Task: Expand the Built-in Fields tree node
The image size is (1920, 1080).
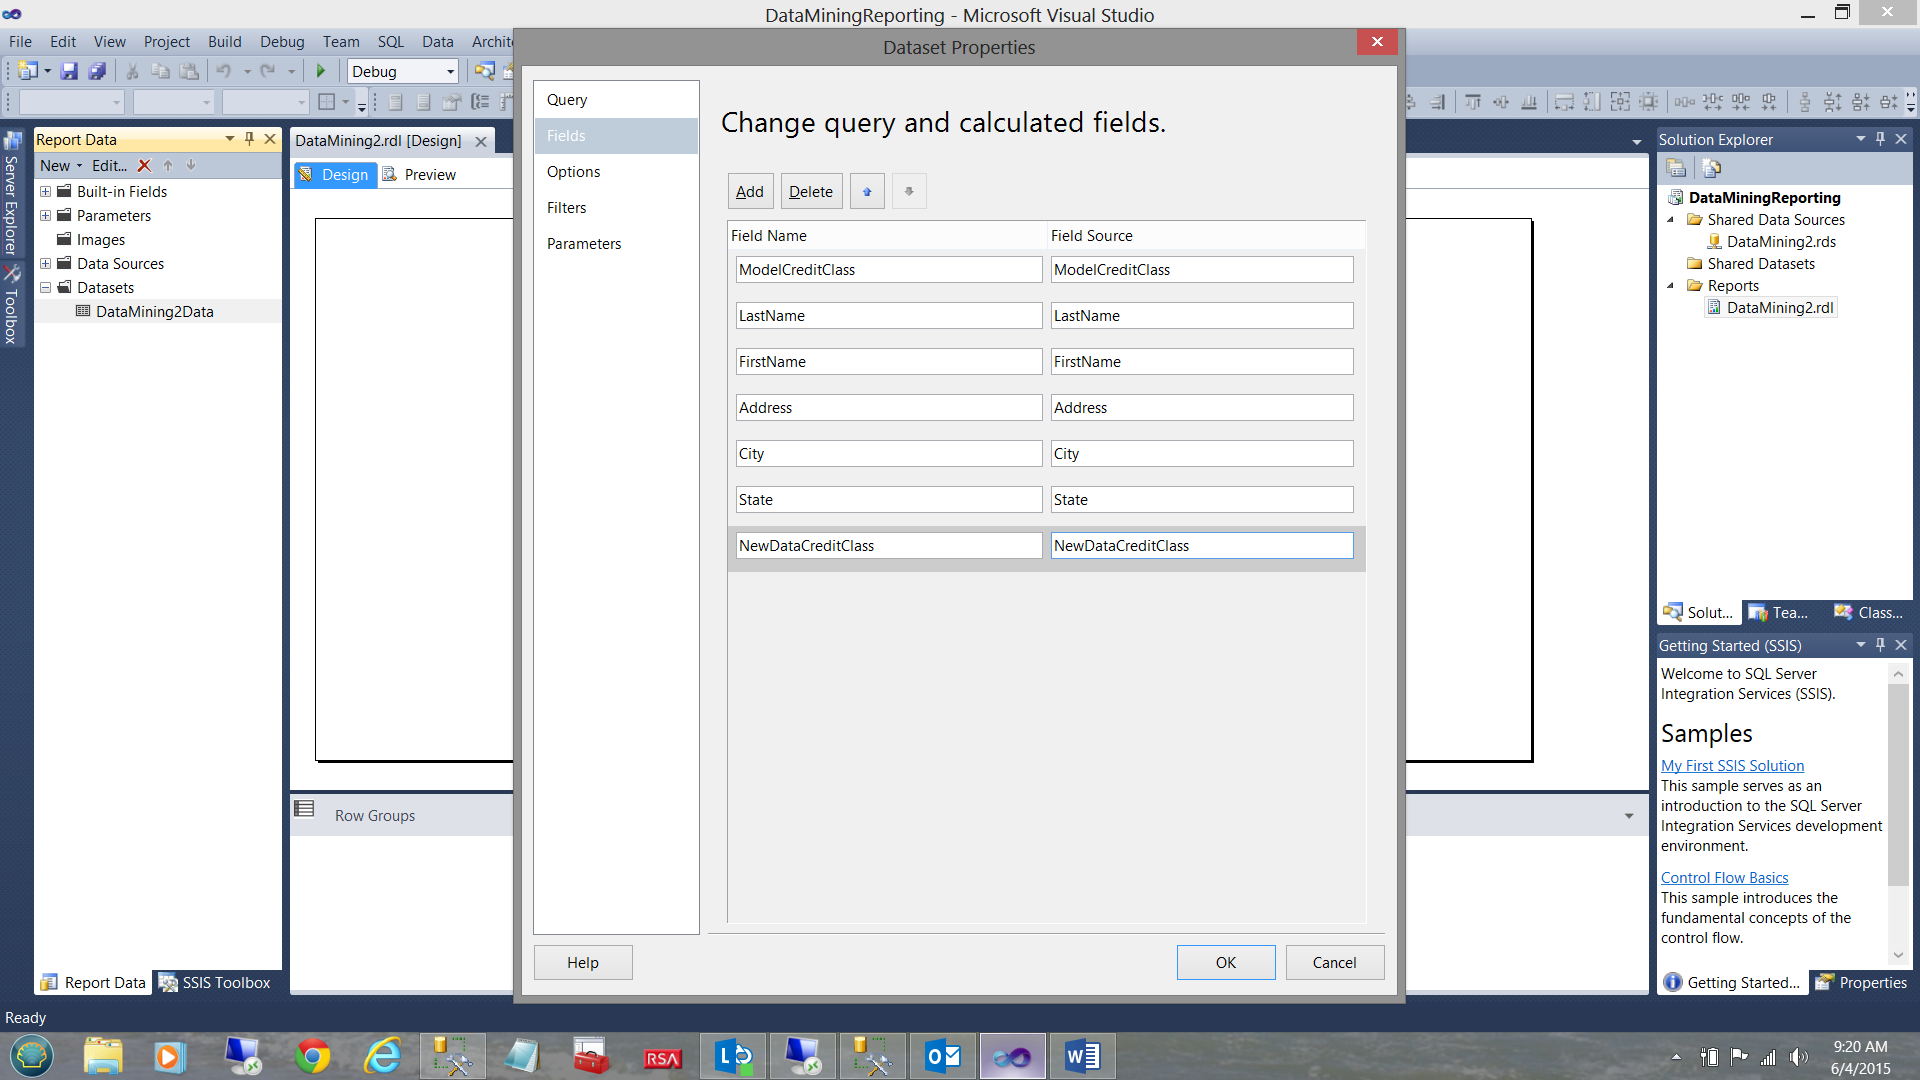Action: pyautogui.click(x=45, y=191)
